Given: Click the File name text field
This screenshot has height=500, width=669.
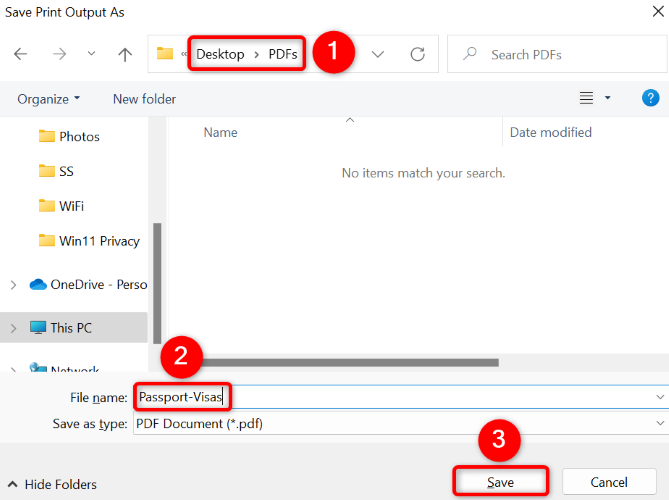Looking at the screenshot, I should pyautogui.click(x=393, y=397).
